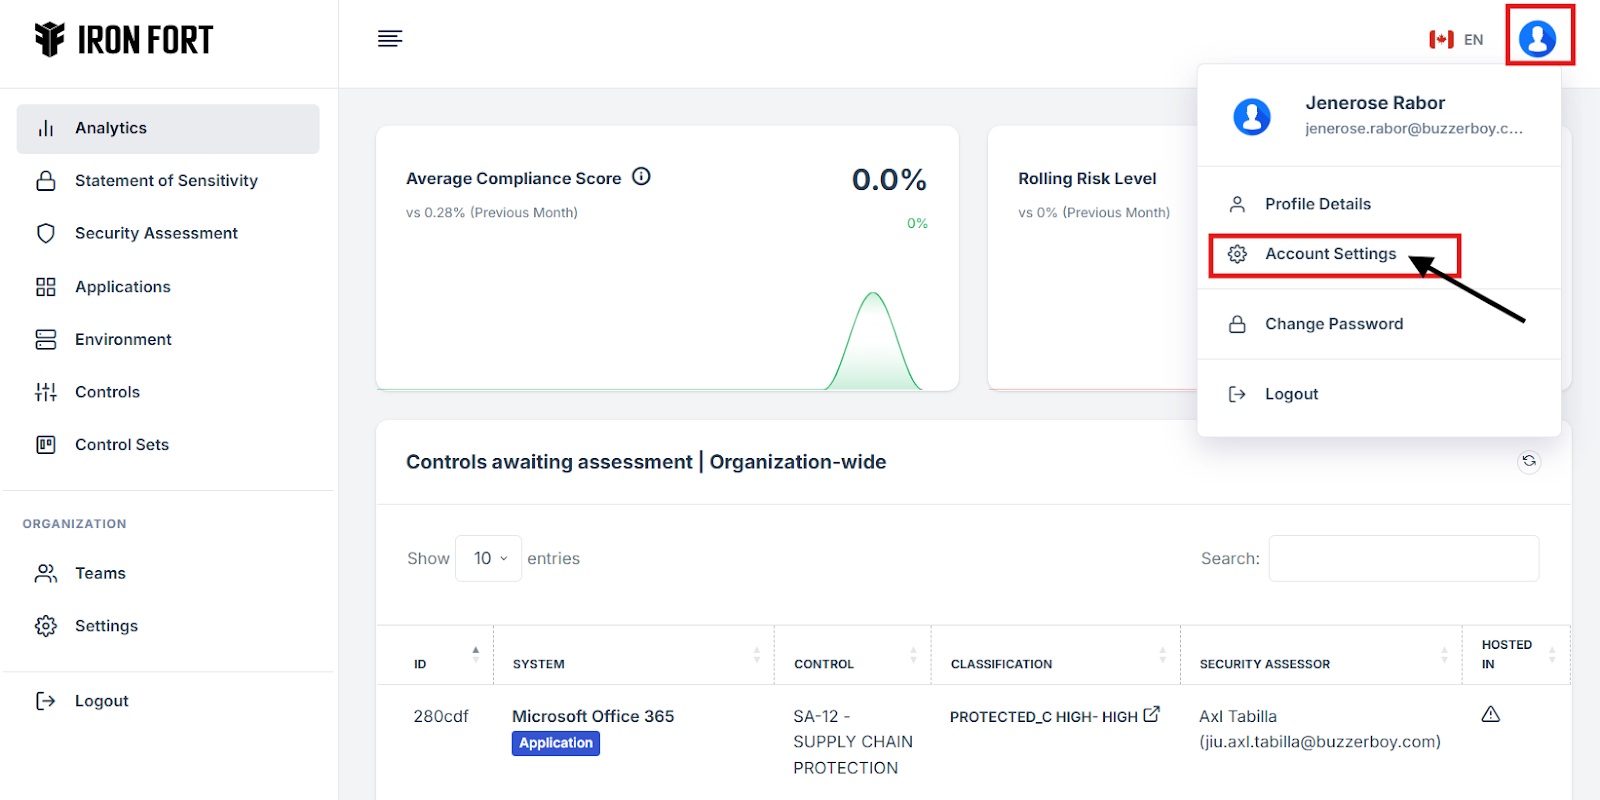Screen dimensions: 1600x800
Task: Click the Iron Fort logo
Action: click(124, 40)
